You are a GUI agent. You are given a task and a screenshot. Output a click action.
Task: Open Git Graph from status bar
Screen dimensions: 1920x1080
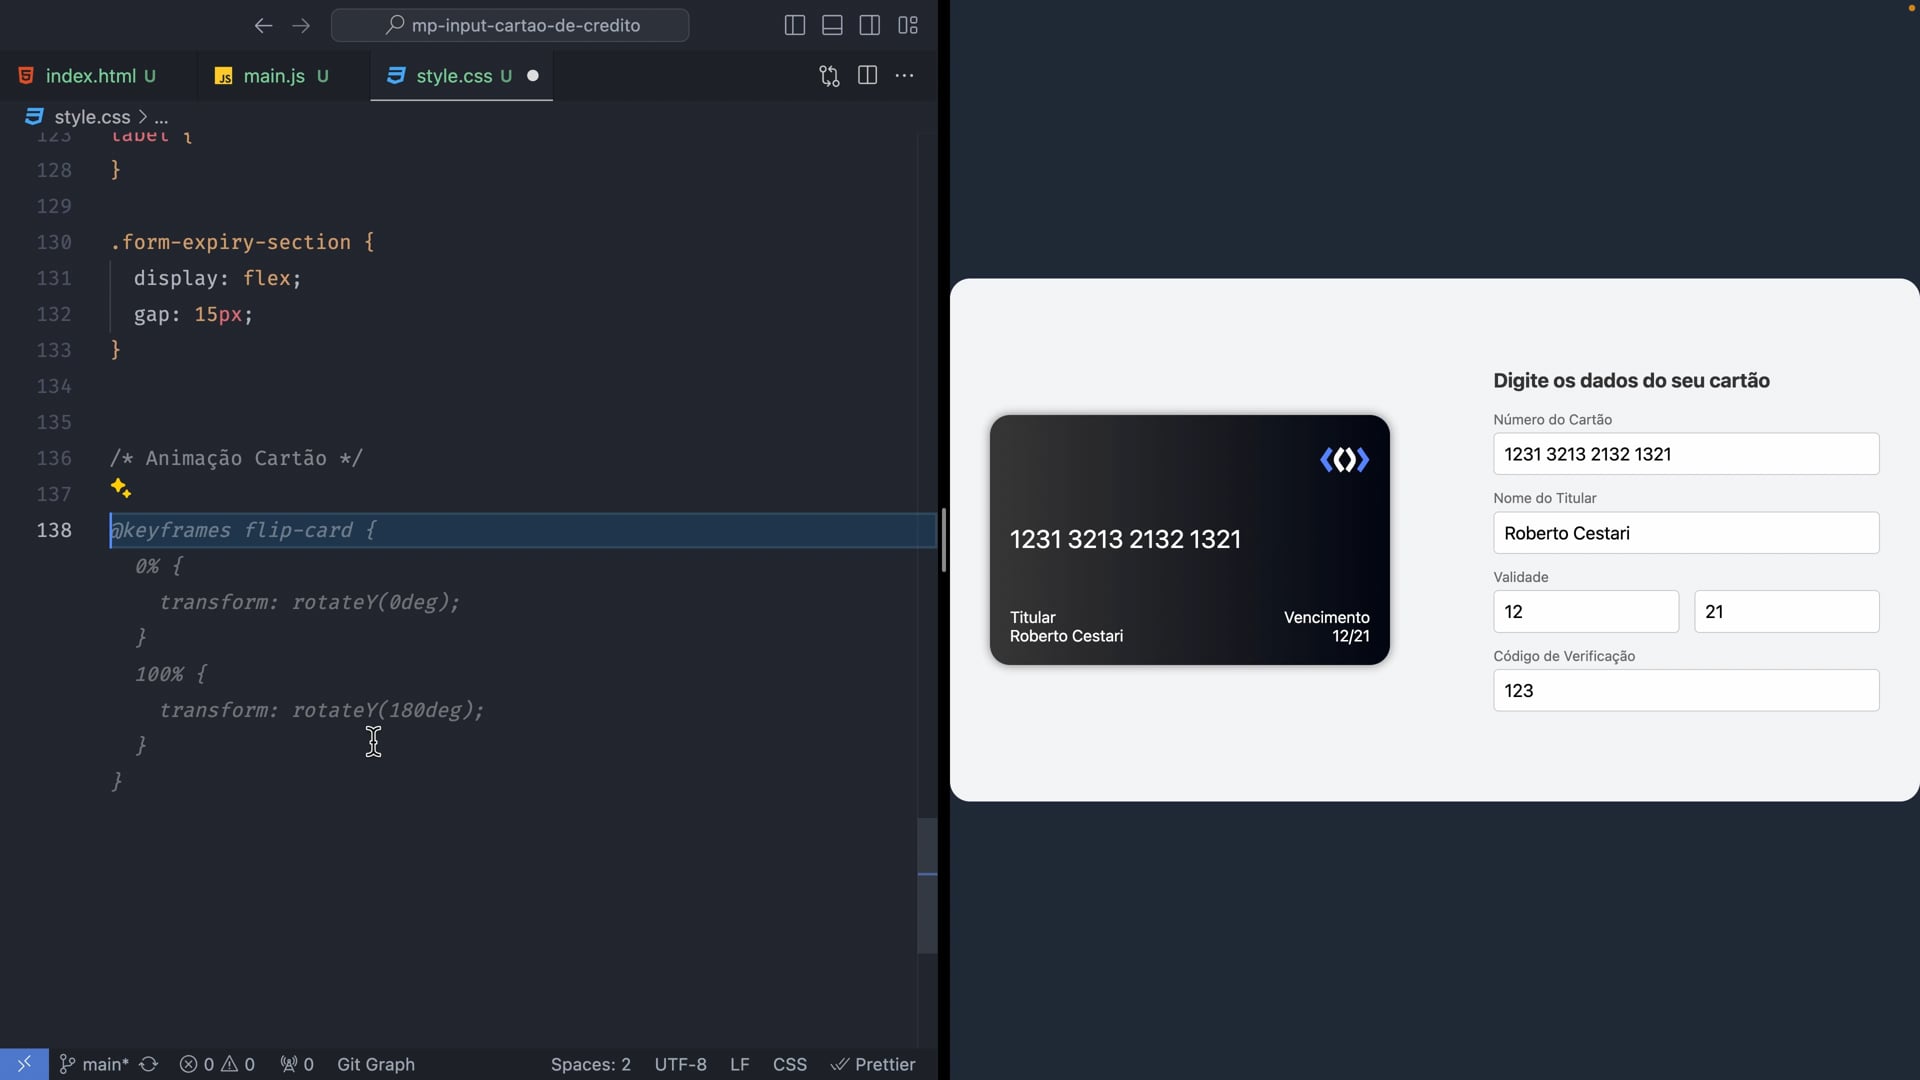coord(375,1064)
